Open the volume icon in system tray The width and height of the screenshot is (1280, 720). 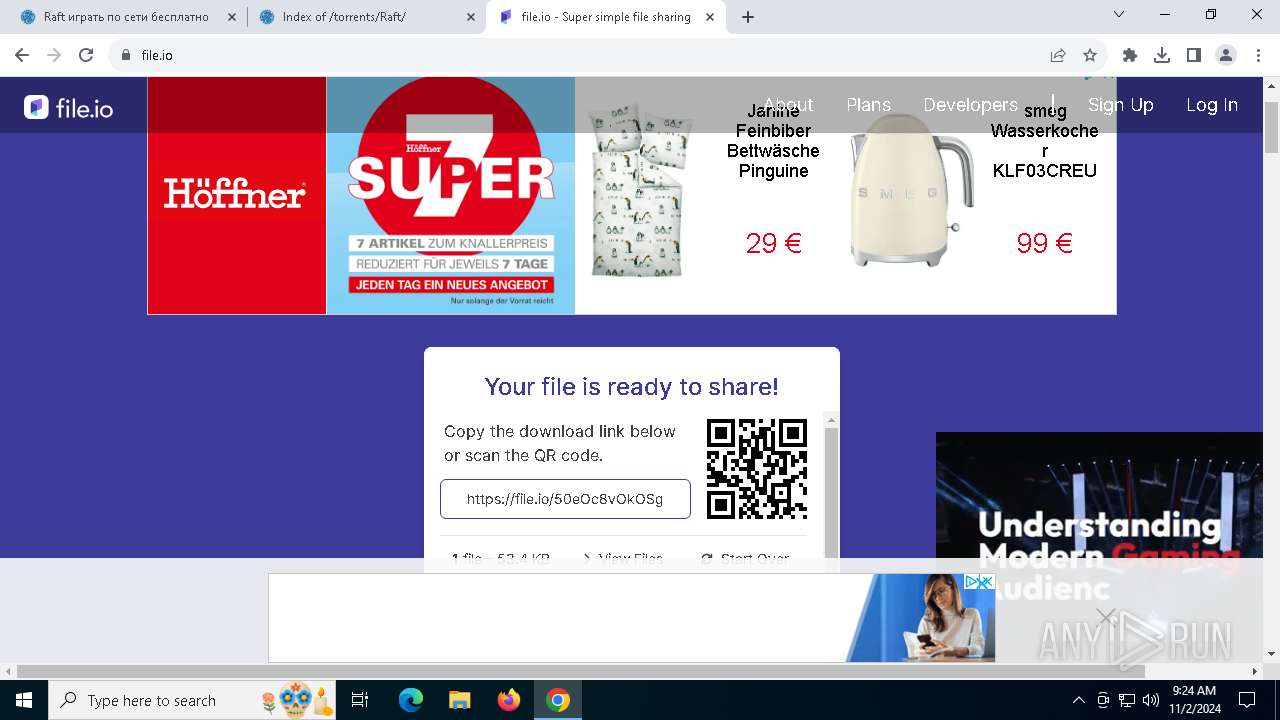[1151, 700]
